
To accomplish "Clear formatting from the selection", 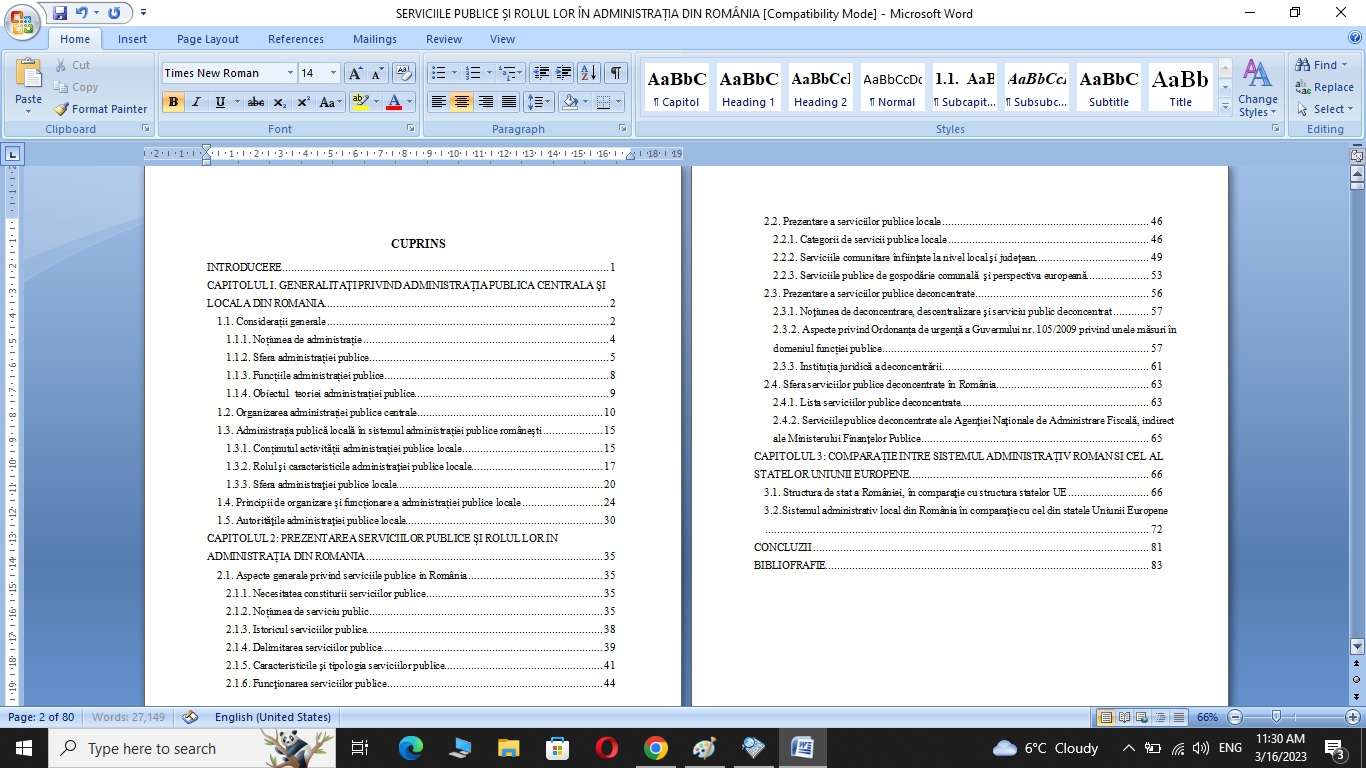I will pos(404,73).
